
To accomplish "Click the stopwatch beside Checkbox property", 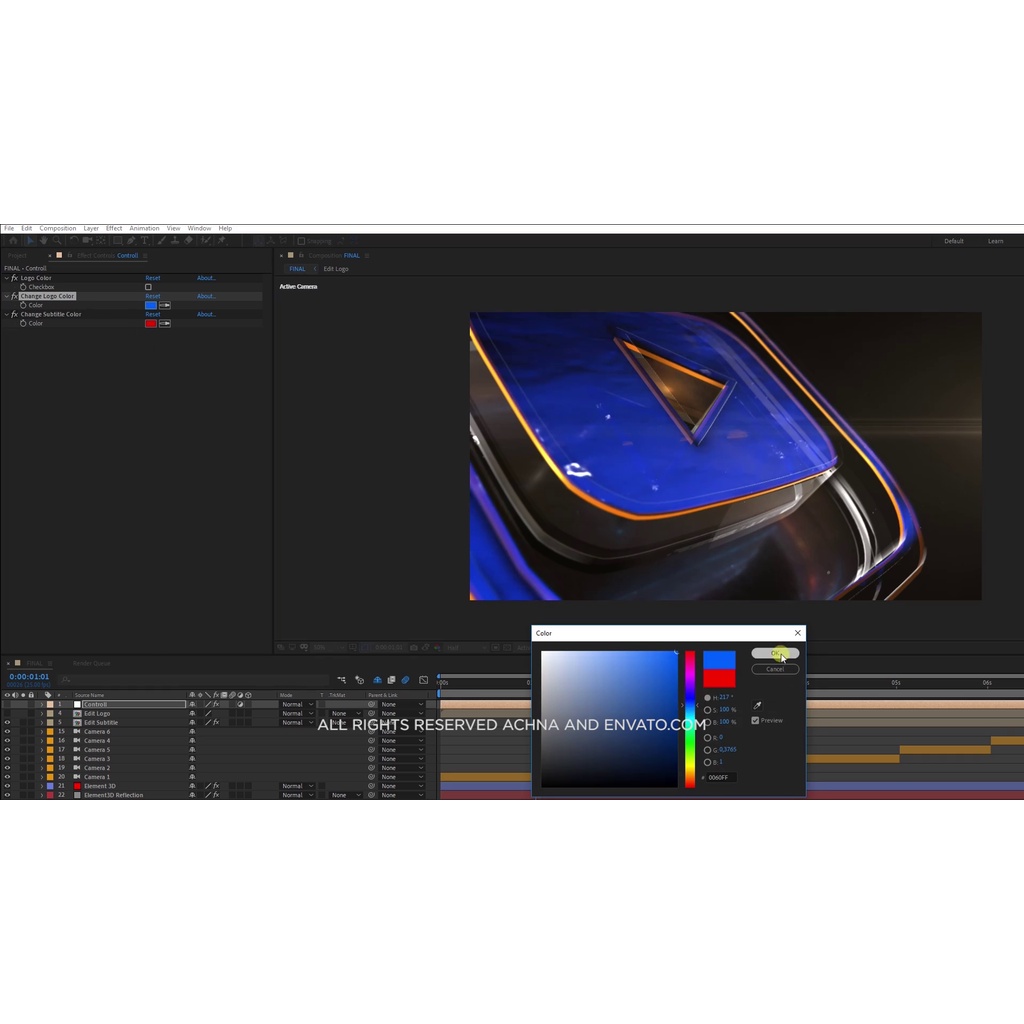I will coord(23,287).
